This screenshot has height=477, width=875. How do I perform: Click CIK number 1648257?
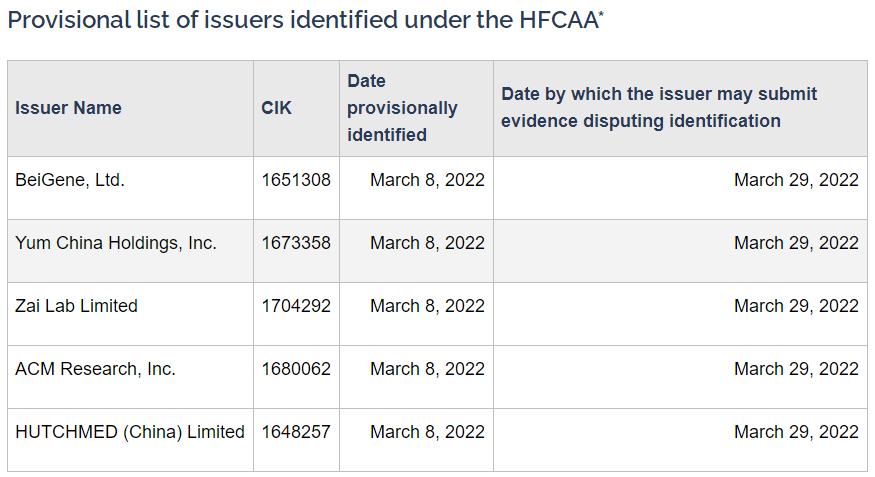click(296, 432)
